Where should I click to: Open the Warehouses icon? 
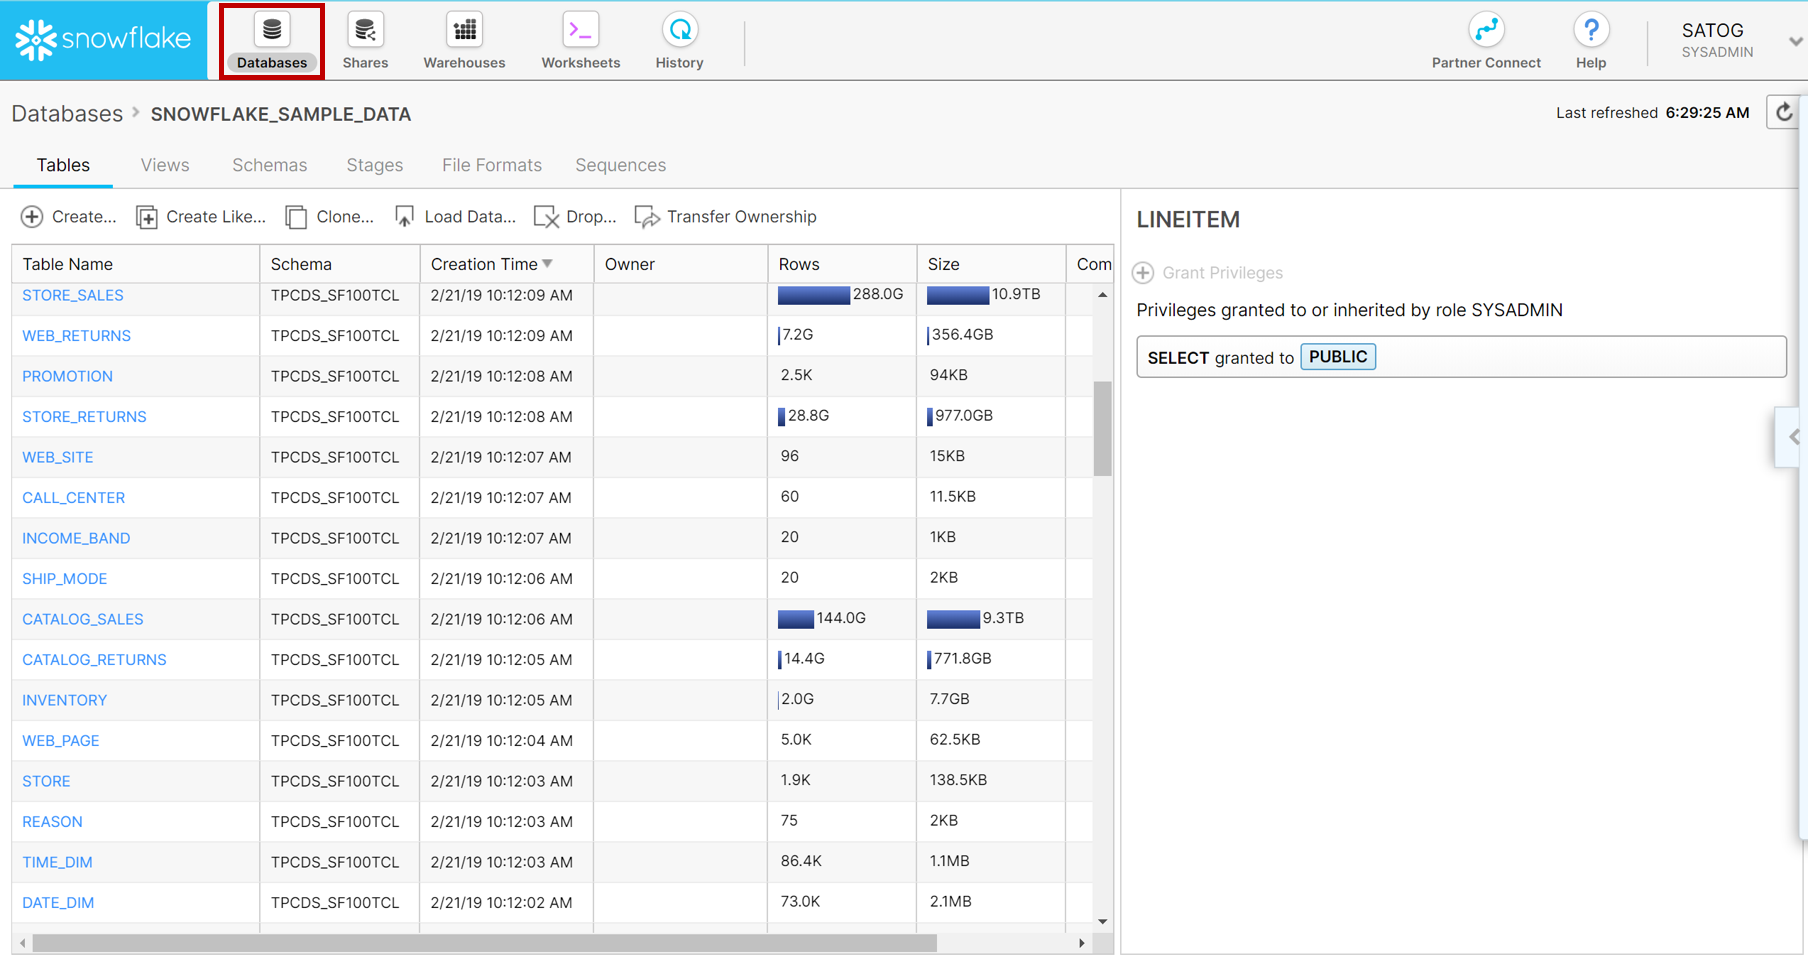(464, 30)
